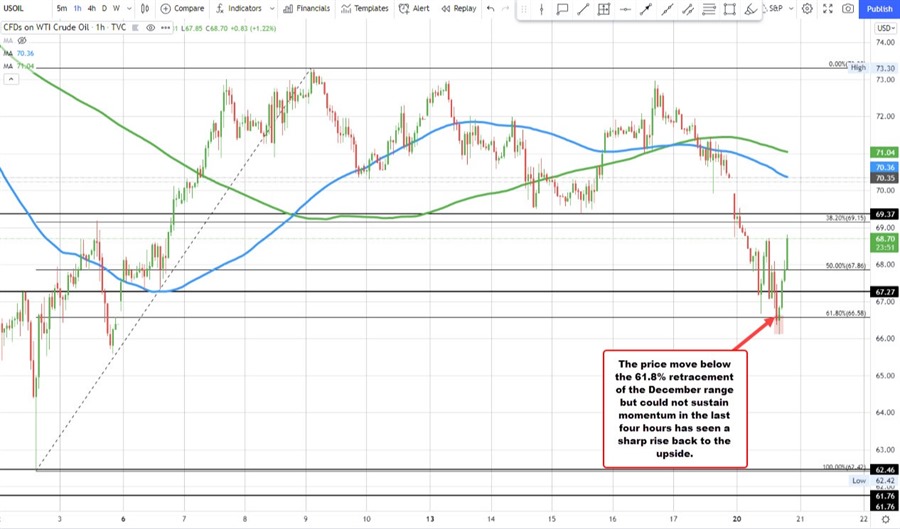Select the extended line drawing tool

click(x=667, y=9)
